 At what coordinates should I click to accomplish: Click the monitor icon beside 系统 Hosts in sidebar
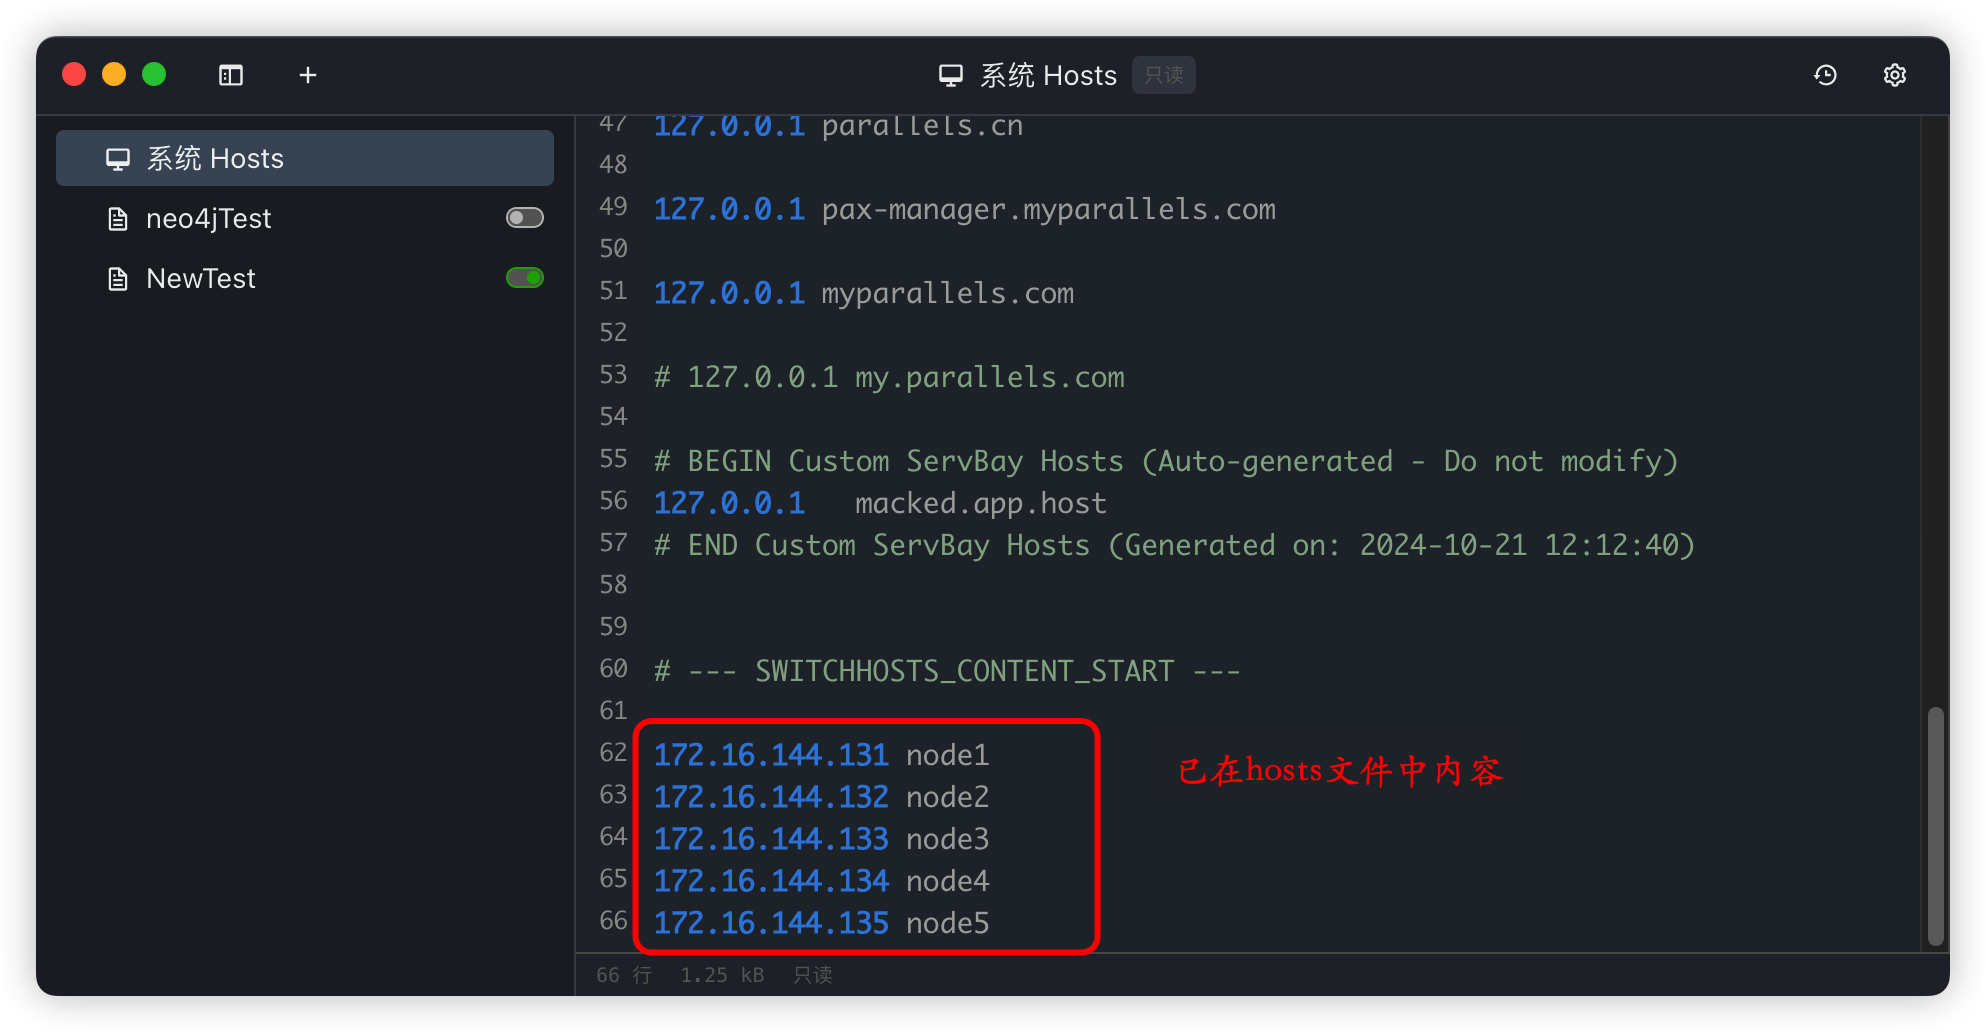pos(118,159)
